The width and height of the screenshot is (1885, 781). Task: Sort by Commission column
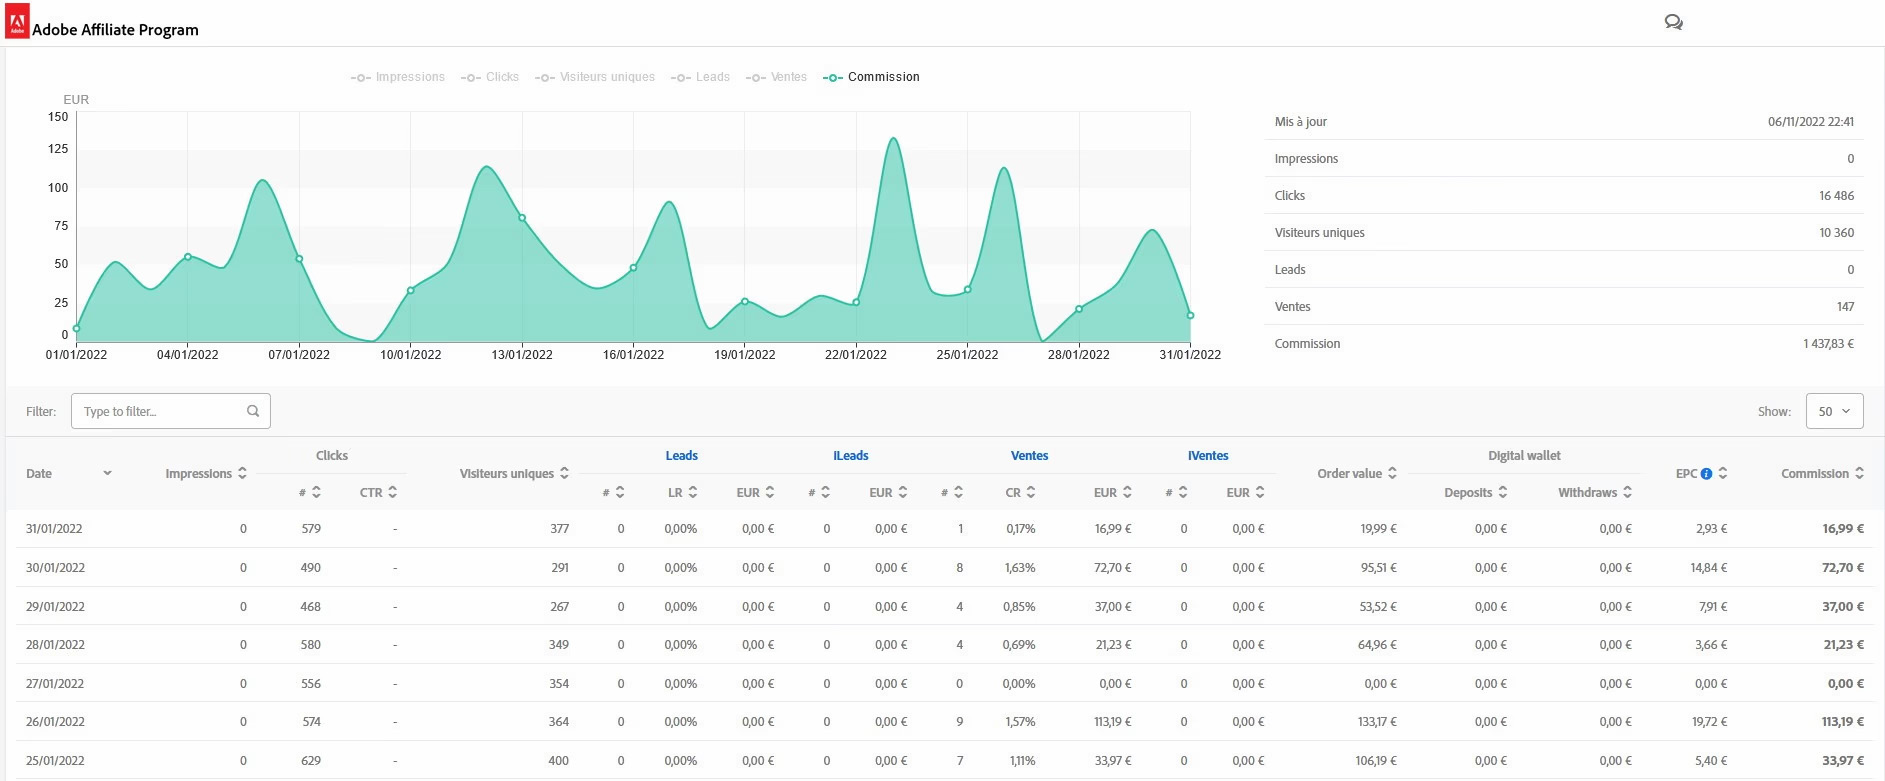coord(1859,473)
